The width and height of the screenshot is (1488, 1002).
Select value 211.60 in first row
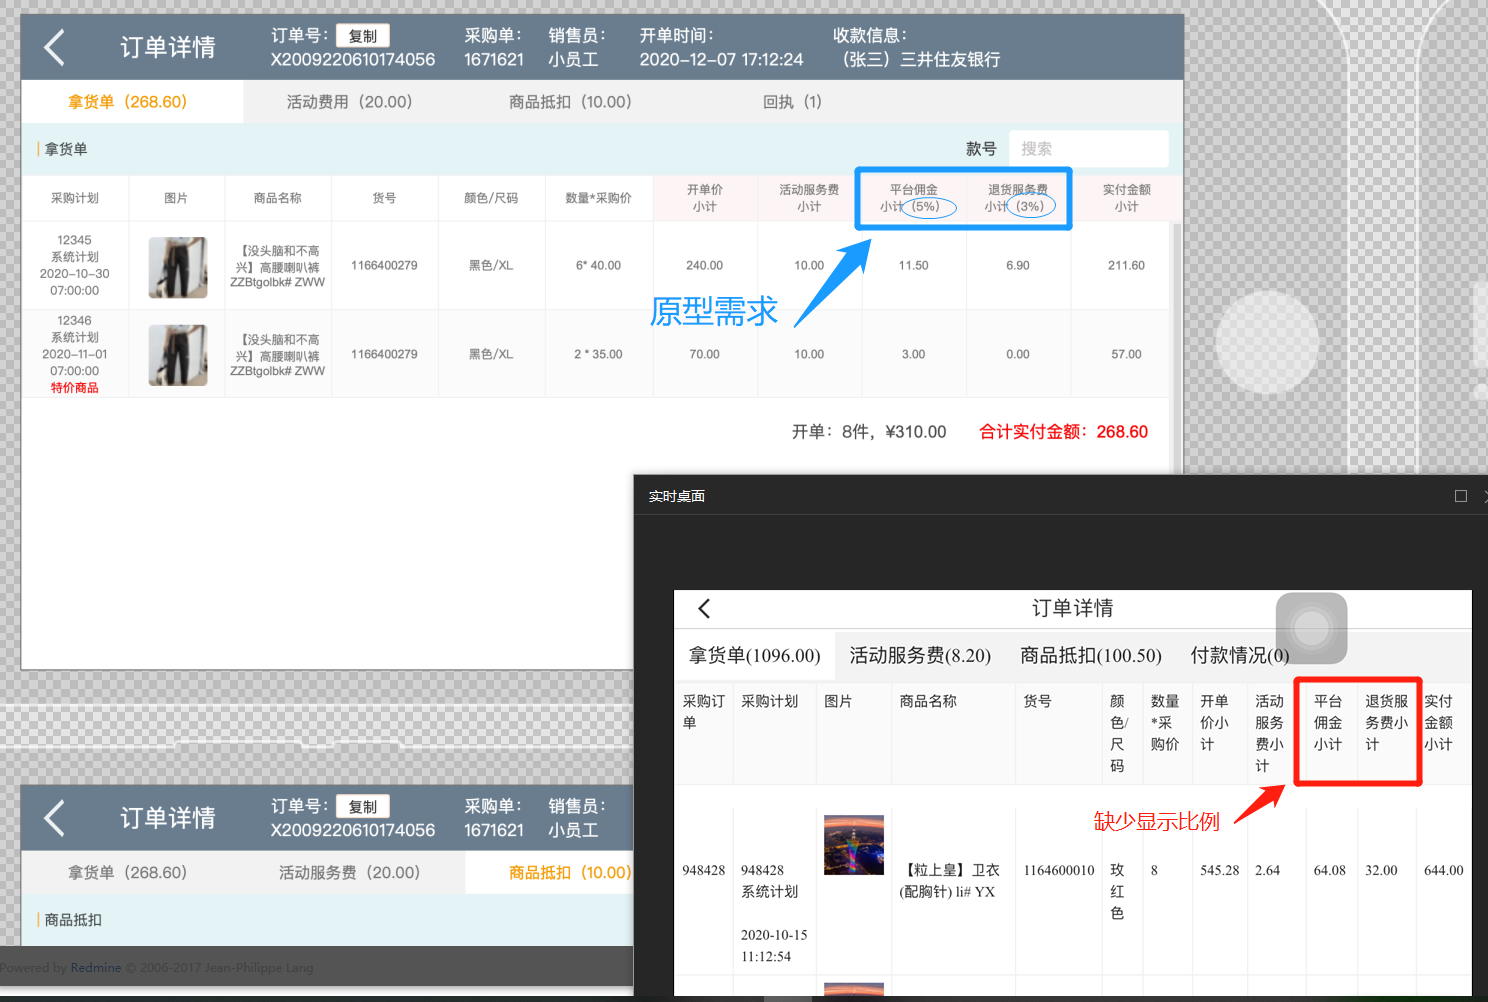pos(1126,266)
